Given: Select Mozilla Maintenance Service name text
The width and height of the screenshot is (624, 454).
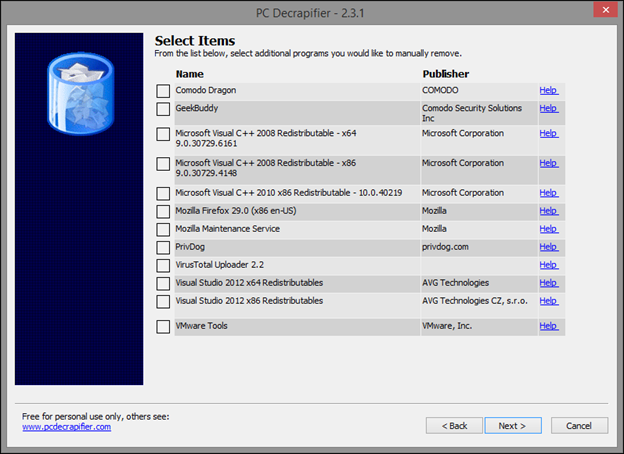Looking at the screenshot, I should pyautogui.click(x=228, y=229).
